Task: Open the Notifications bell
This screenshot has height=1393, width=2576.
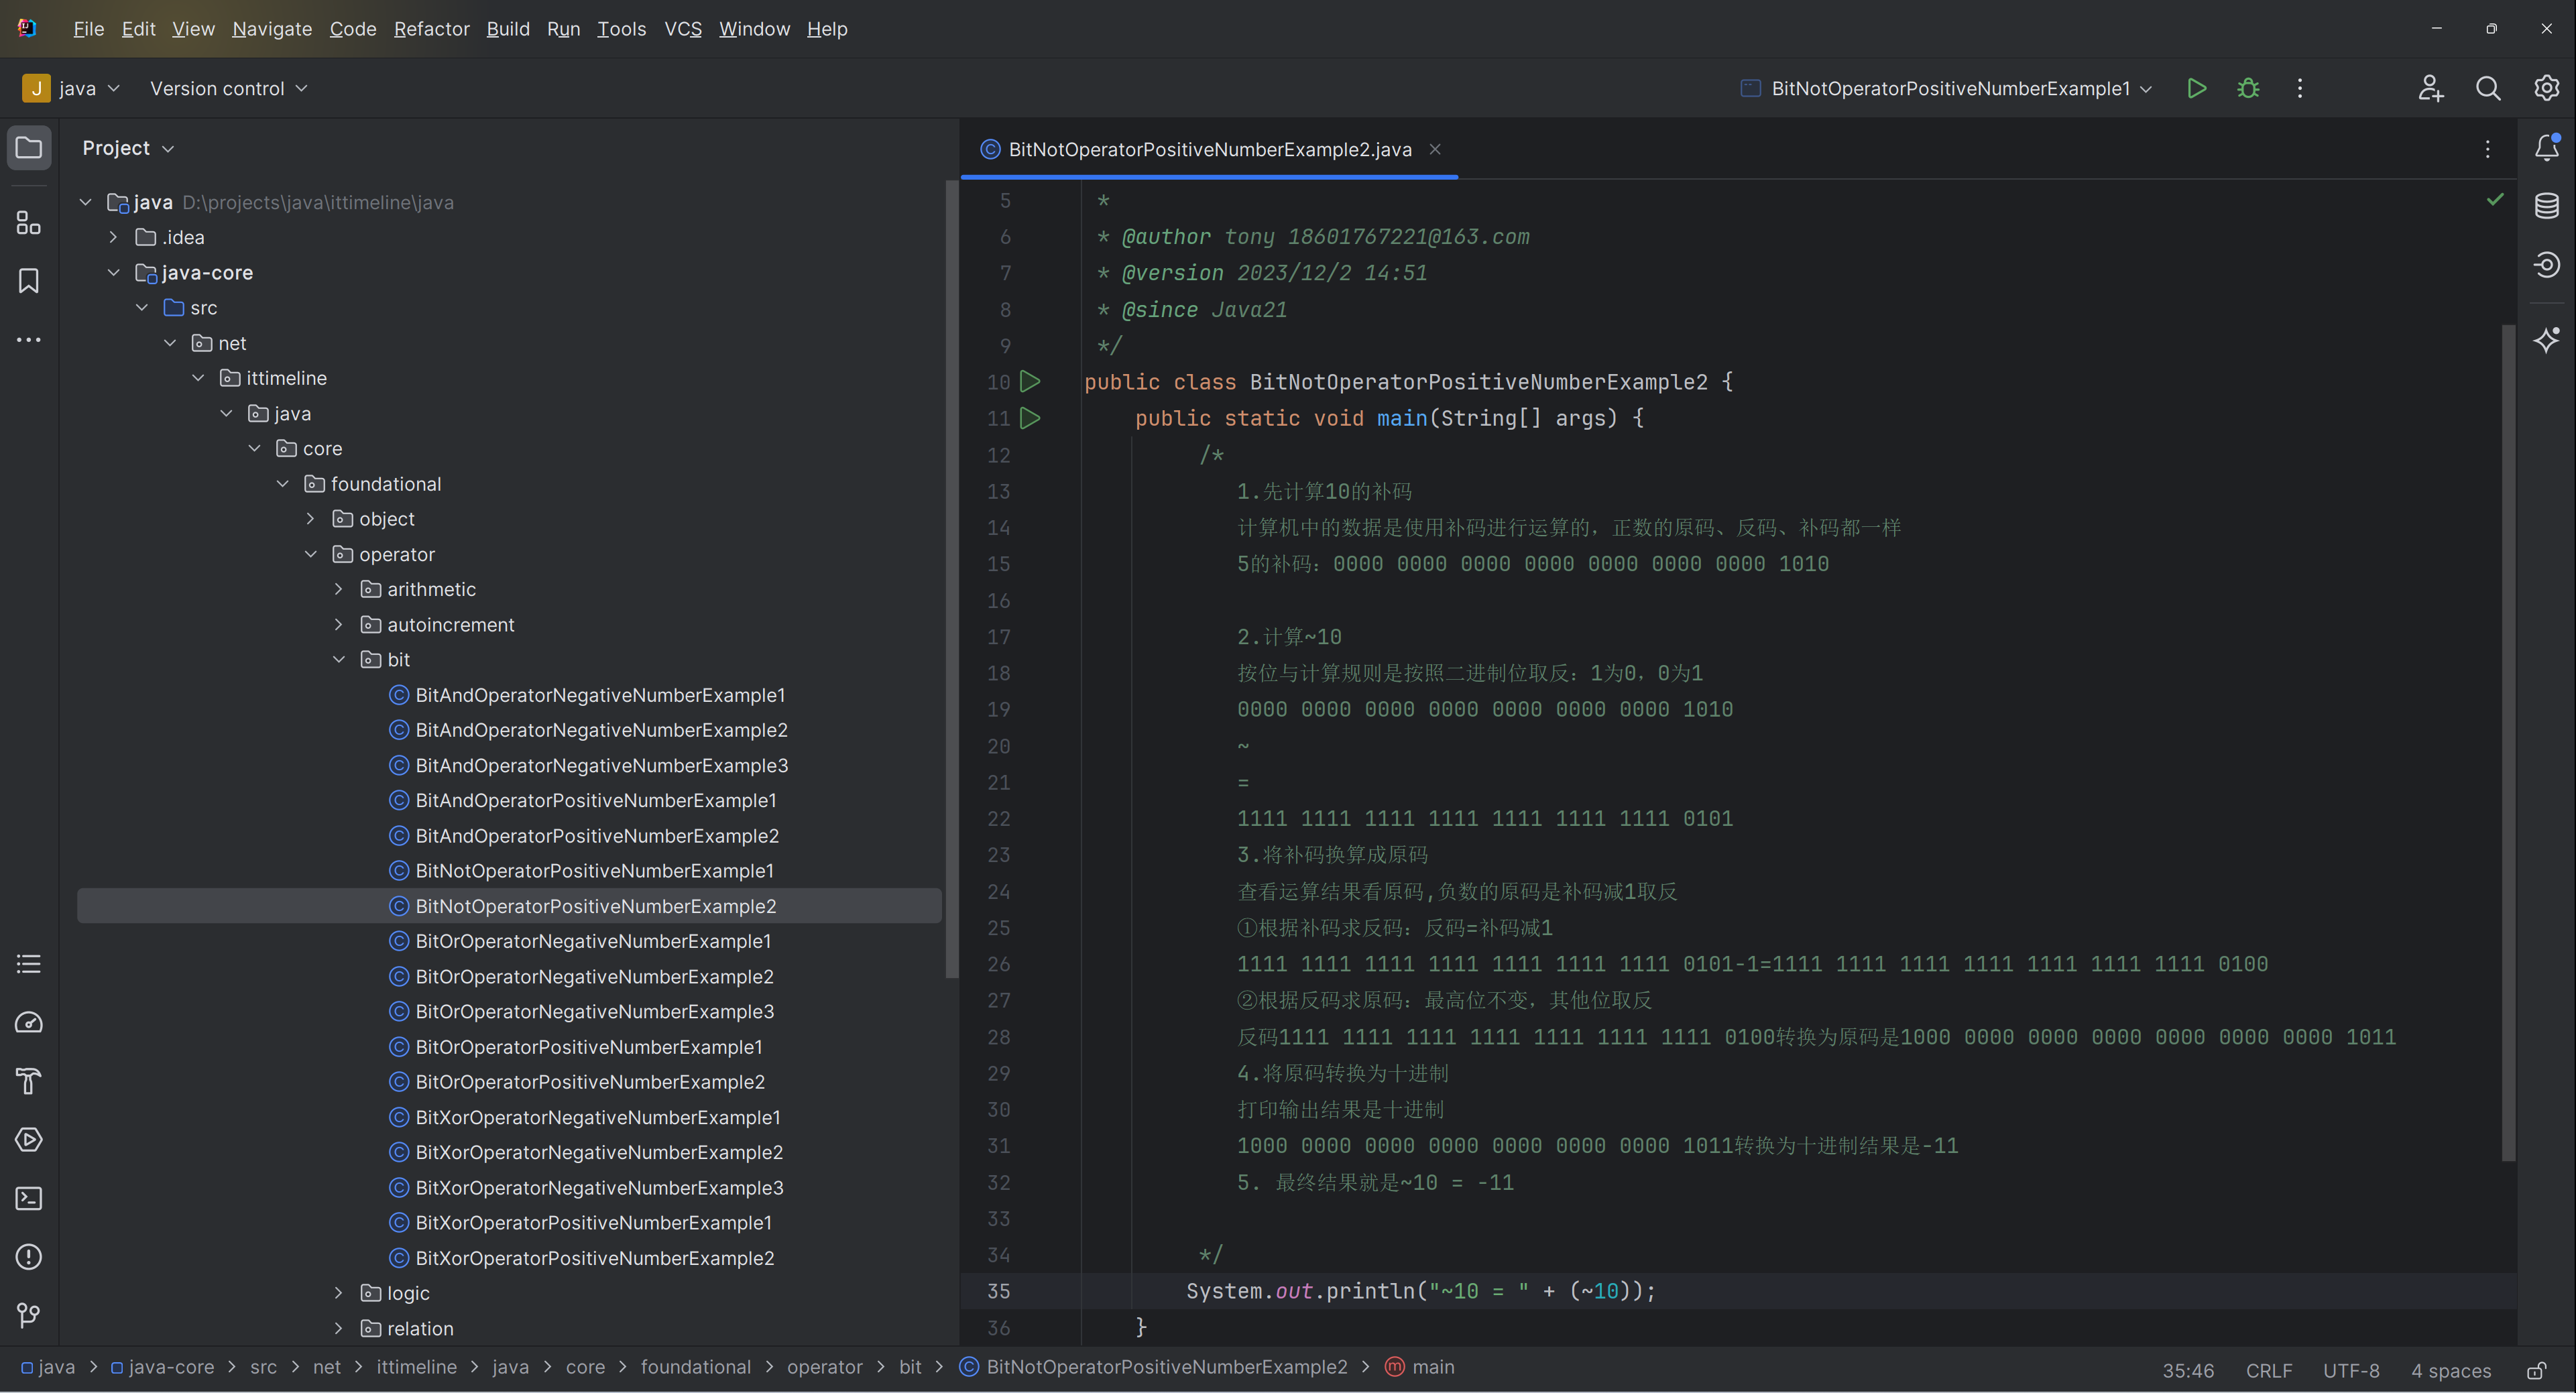Action: pos(2547,148)
